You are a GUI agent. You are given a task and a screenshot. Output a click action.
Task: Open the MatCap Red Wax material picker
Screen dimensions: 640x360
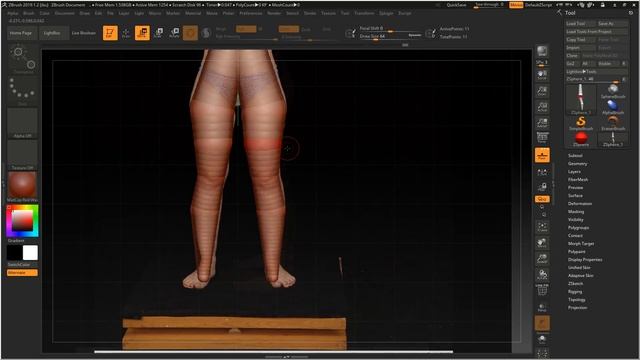(22, 187)
